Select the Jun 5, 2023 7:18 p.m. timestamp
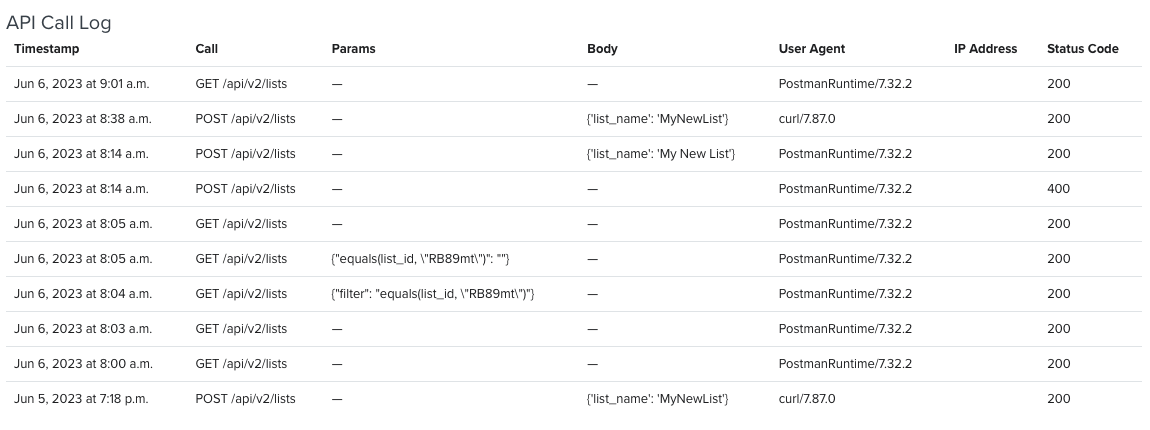This screenshot has width=1150, height=430. pos(81,399)
